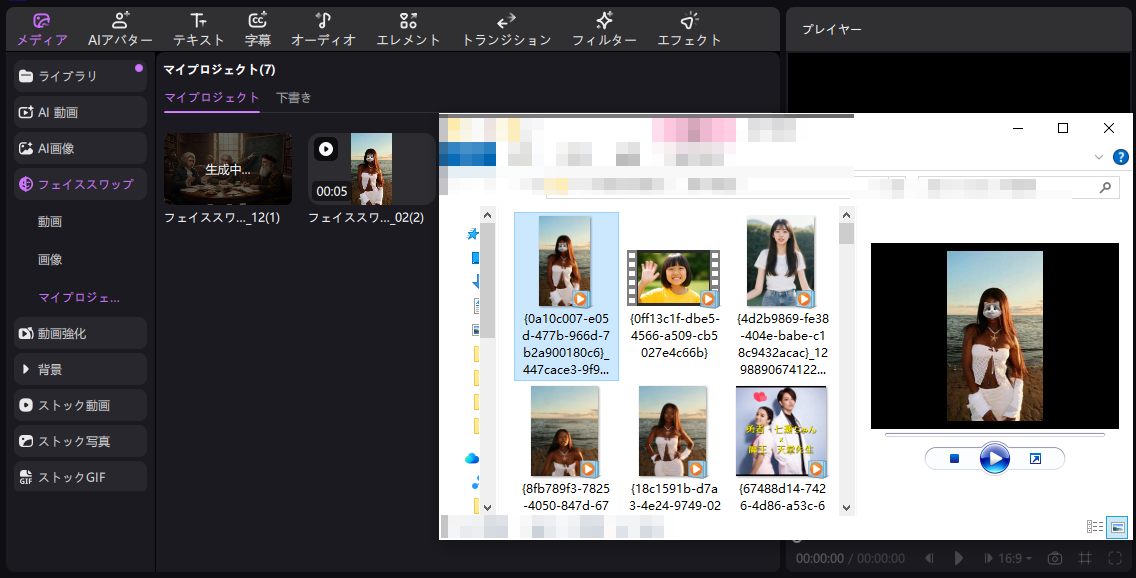Expand the chevron beside the dialog help button

click(x=1099, y=157)
